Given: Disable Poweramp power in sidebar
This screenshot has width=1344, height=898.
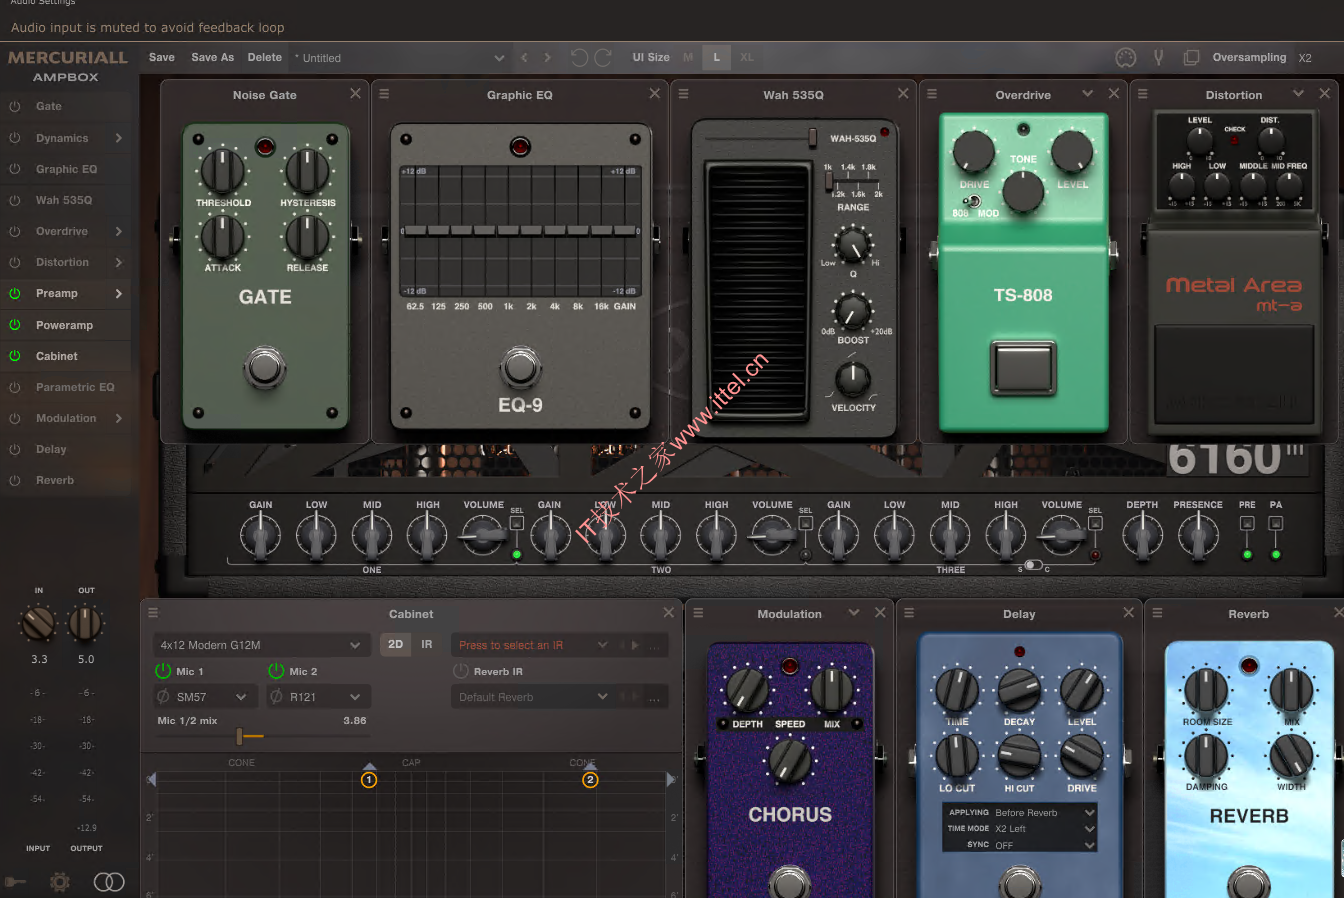Looking at the screenshot, I should coord(15,325).
